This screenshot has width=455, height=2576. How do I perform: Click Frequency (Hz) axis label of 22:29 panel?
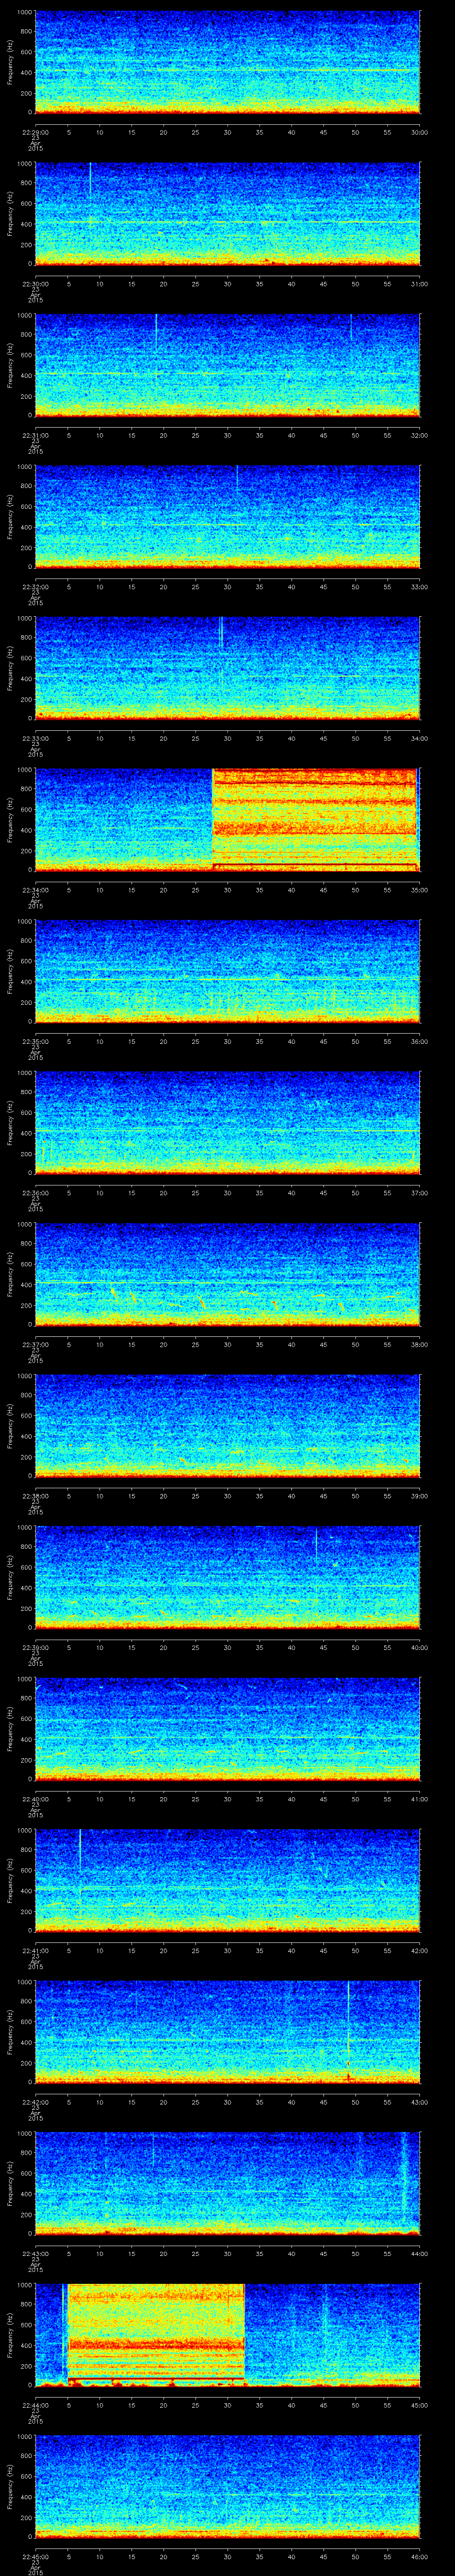pos(10,62)
